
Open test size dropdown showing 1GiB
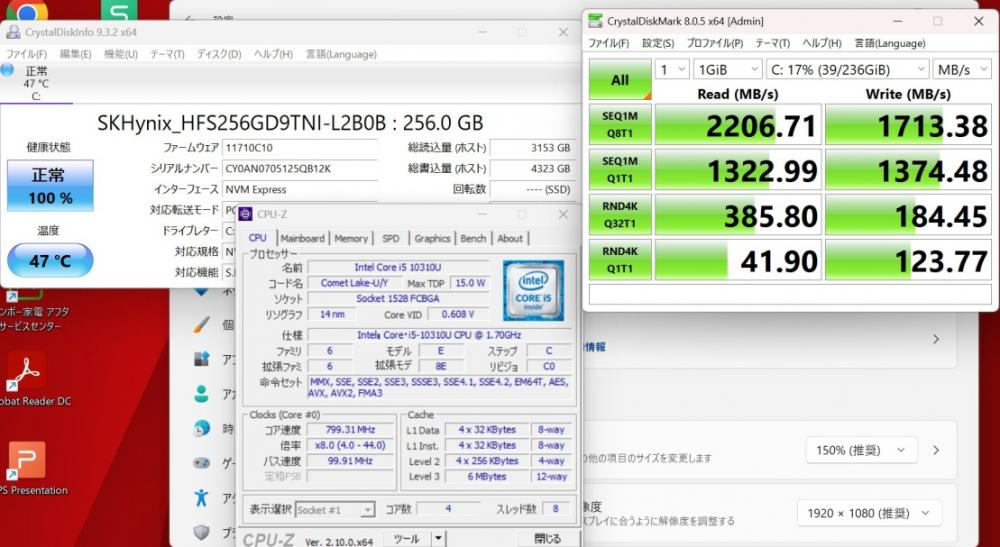(x=728, y=69)
